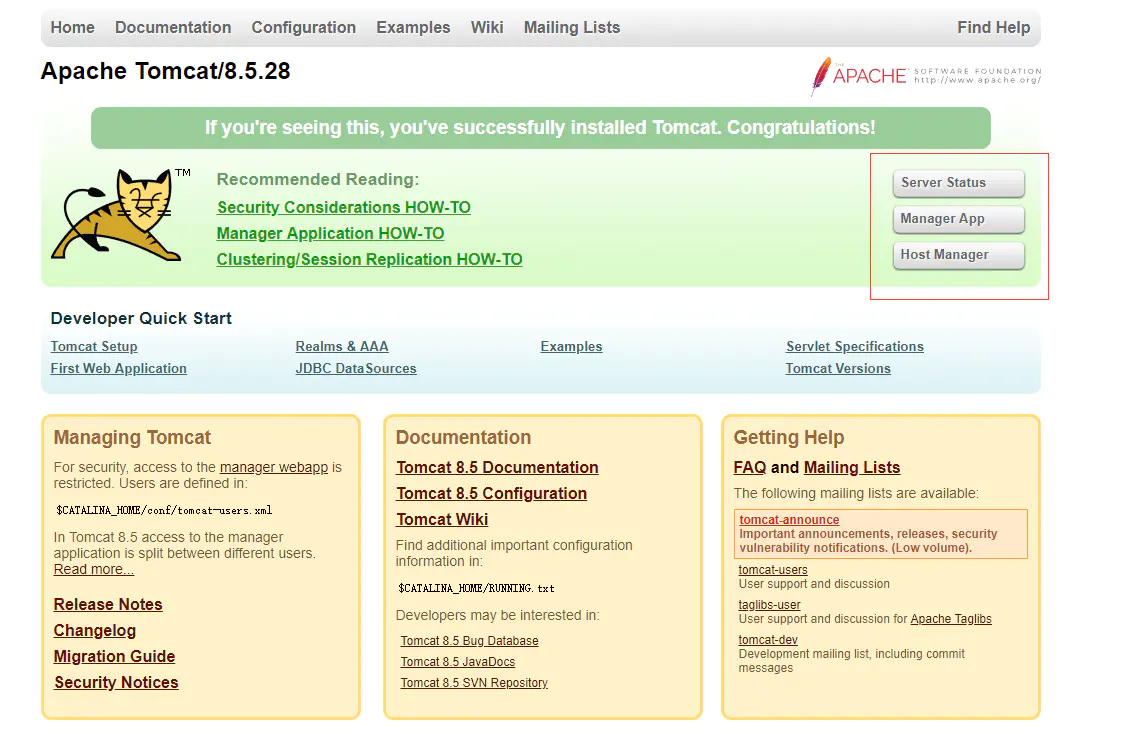Open Tomcat 8.5 JavaDocs link

458,662
